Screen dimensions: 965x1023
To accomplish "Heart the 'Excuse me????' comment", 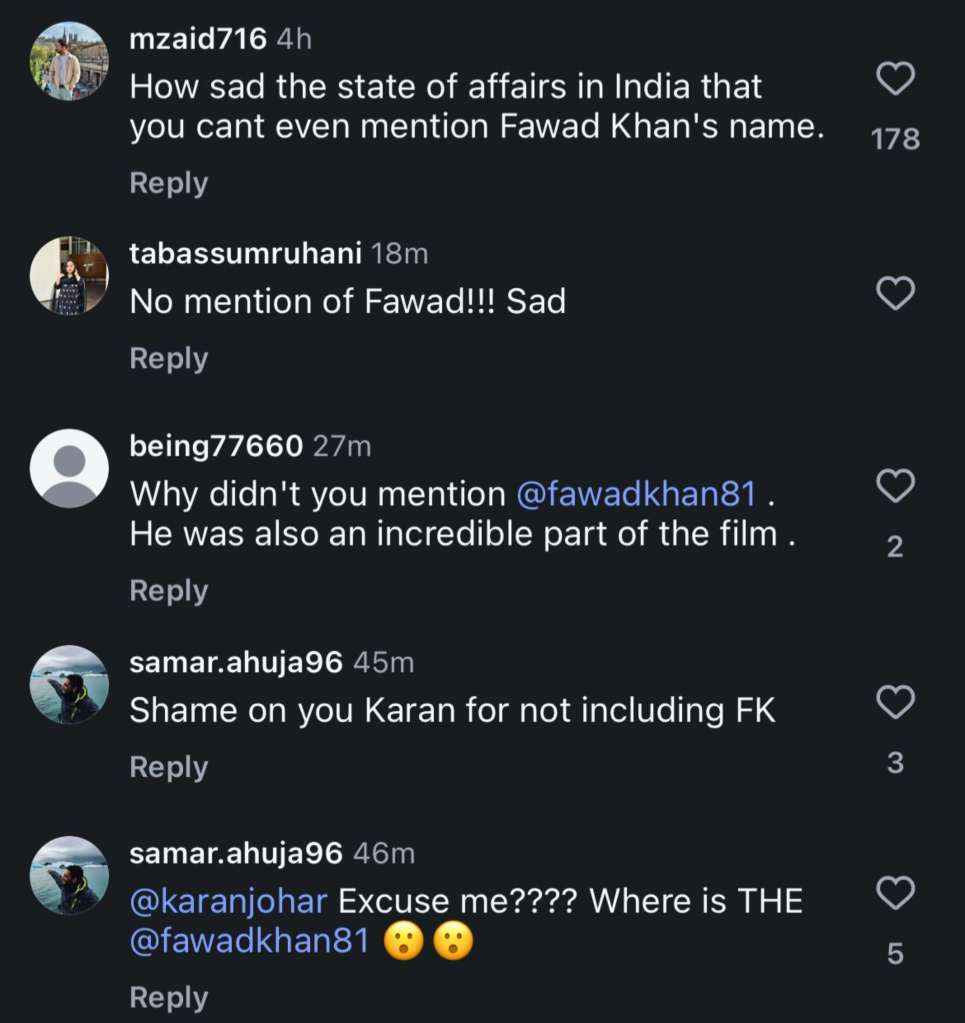I will pyautogui.click(x=895, y=893).
